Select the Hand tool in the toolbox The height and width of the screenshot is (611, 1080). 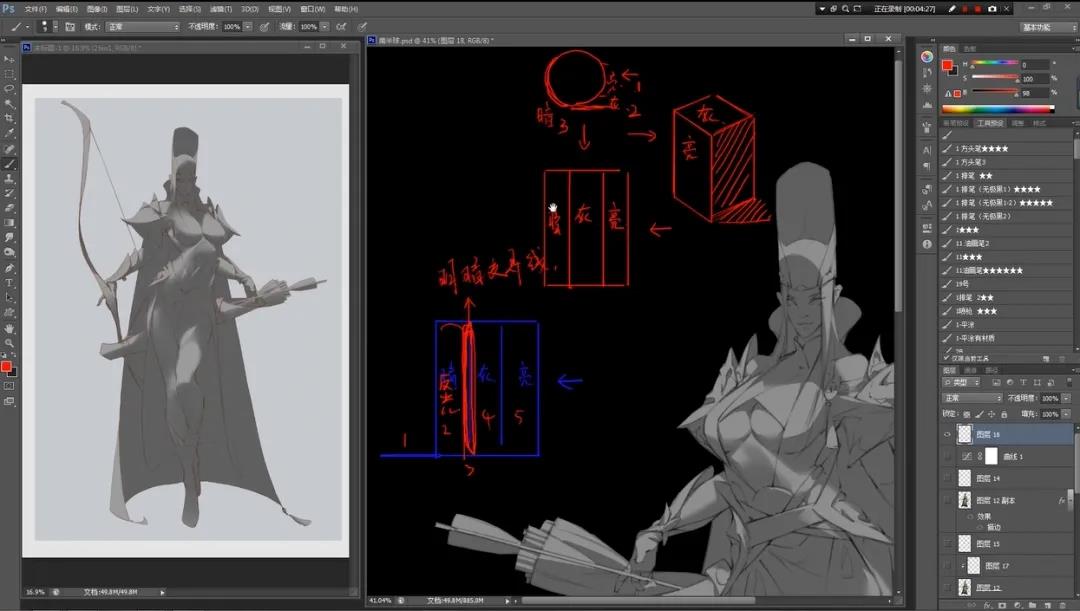tap(10, 328)
